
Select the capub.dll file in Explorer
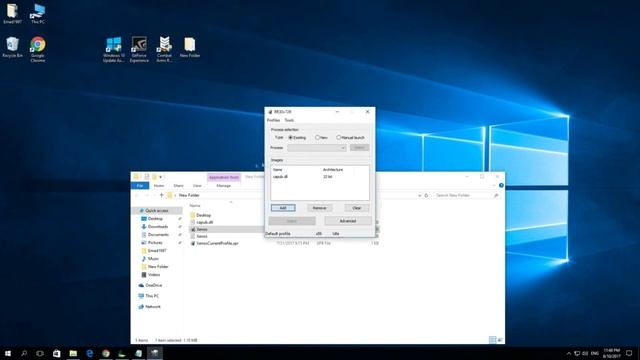pos(204,222)
